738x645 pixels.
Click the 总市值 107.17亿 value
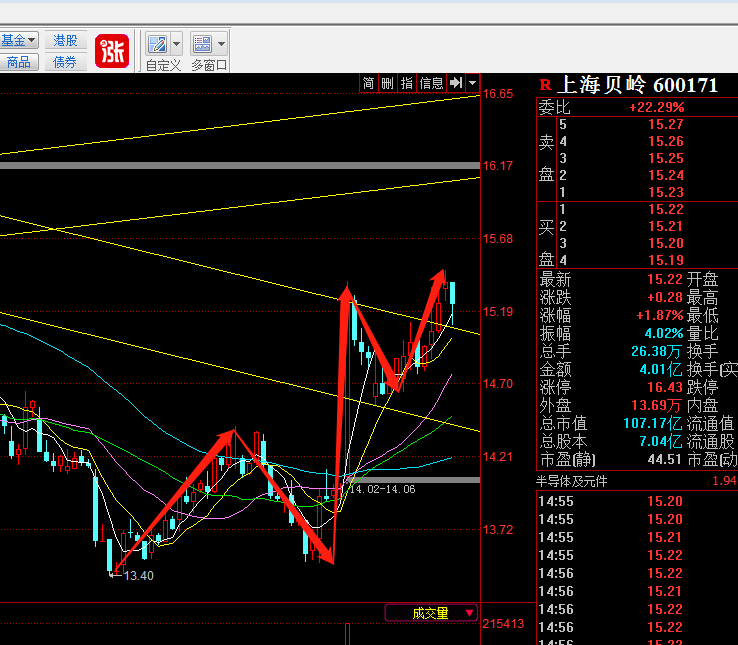coord(653,423)
